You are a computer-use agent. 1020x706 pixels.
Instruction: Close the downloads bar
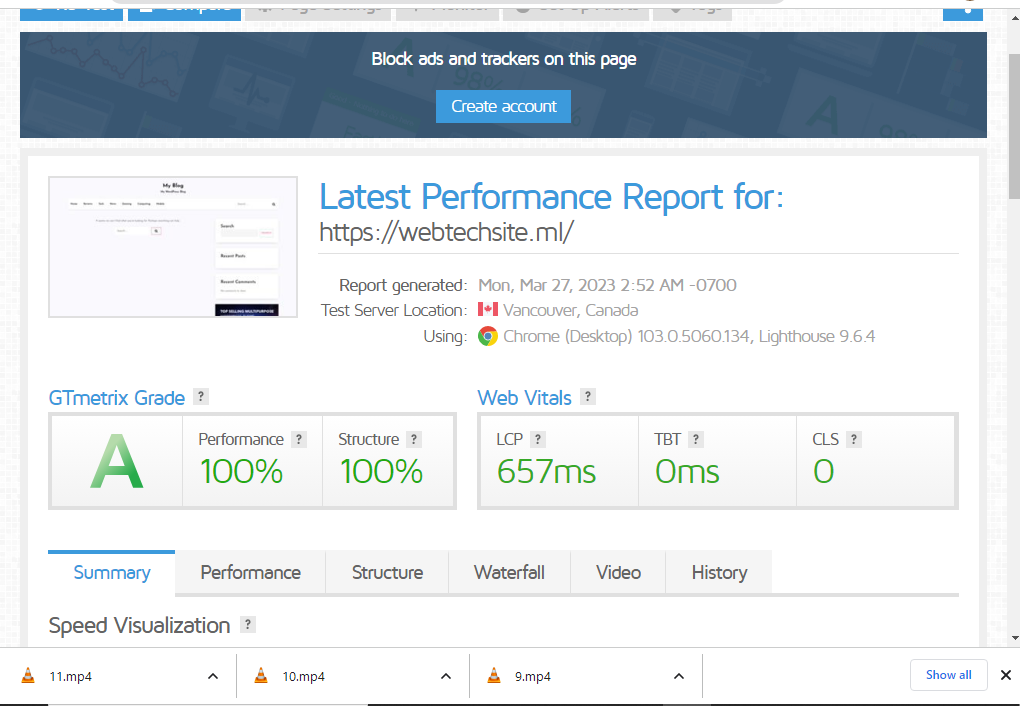click(x=1006, y=675)
